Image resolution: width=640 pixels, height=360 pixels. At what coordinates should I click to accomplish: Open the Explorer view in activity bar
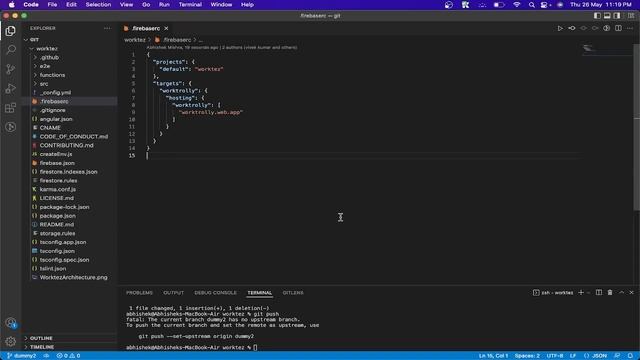point(11,31)
